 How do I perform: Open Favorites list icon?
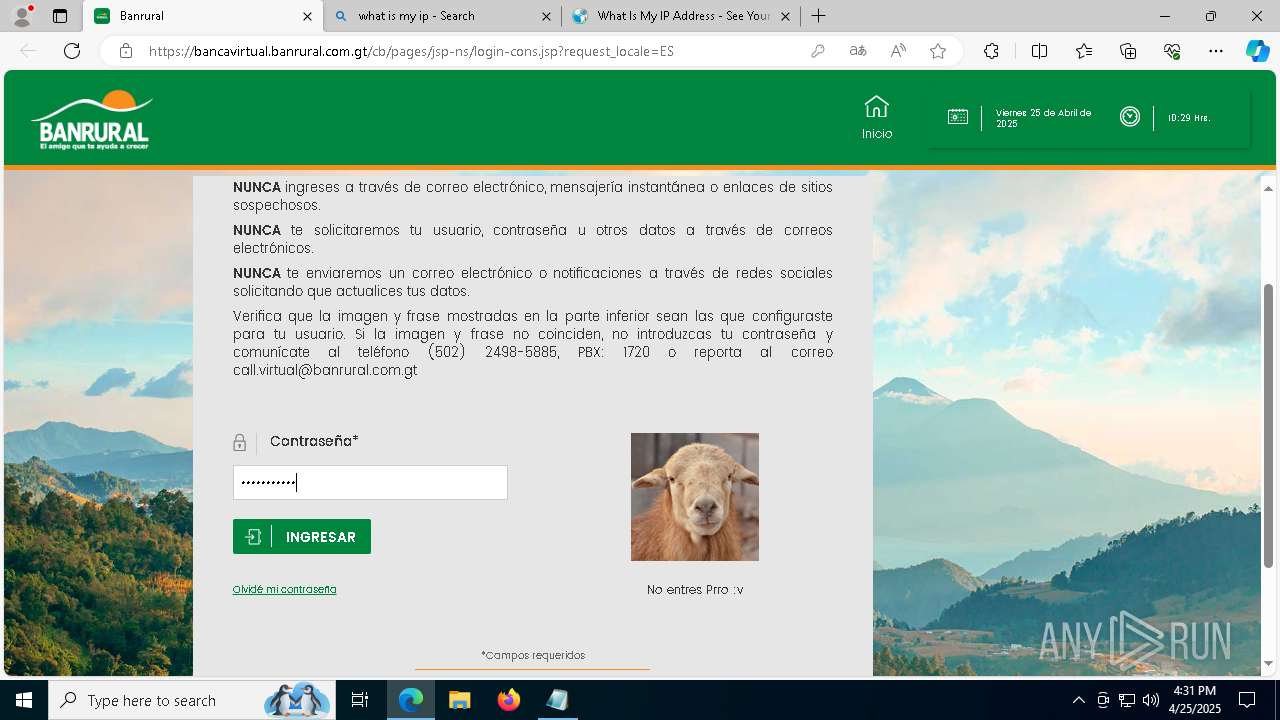click(x=1084, y=51)
